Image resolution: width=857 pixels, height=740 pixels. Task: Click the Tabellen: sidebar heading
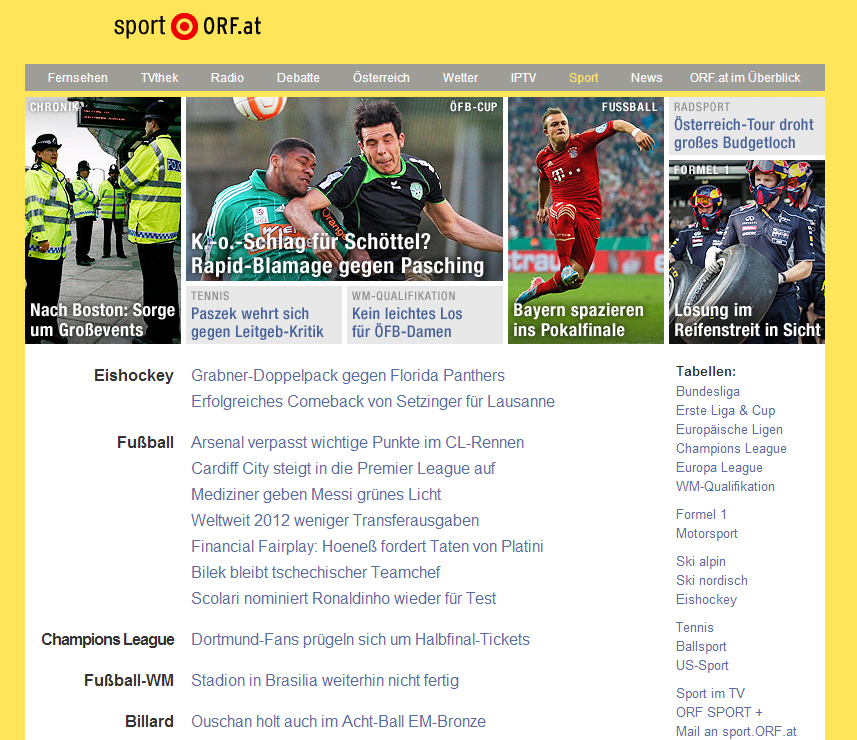[x=706, y=372]
